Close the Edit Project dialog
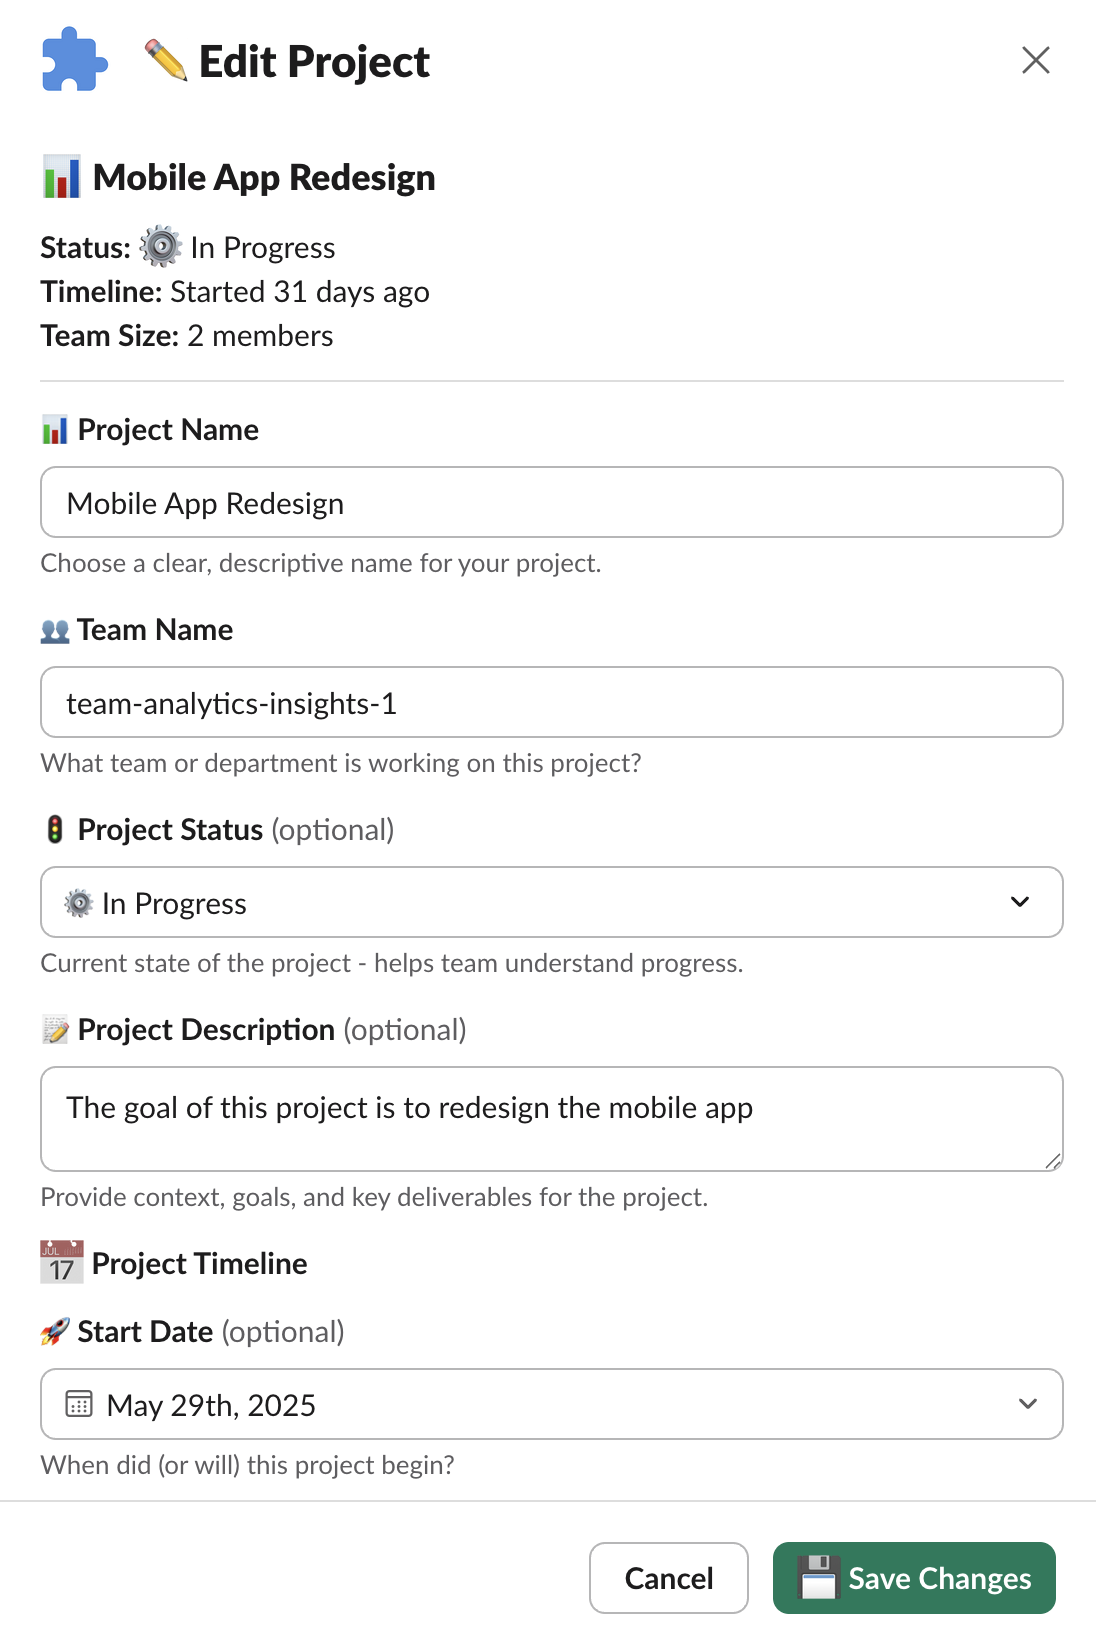Screen dimensions: 1096x1646 [1036, 60]
